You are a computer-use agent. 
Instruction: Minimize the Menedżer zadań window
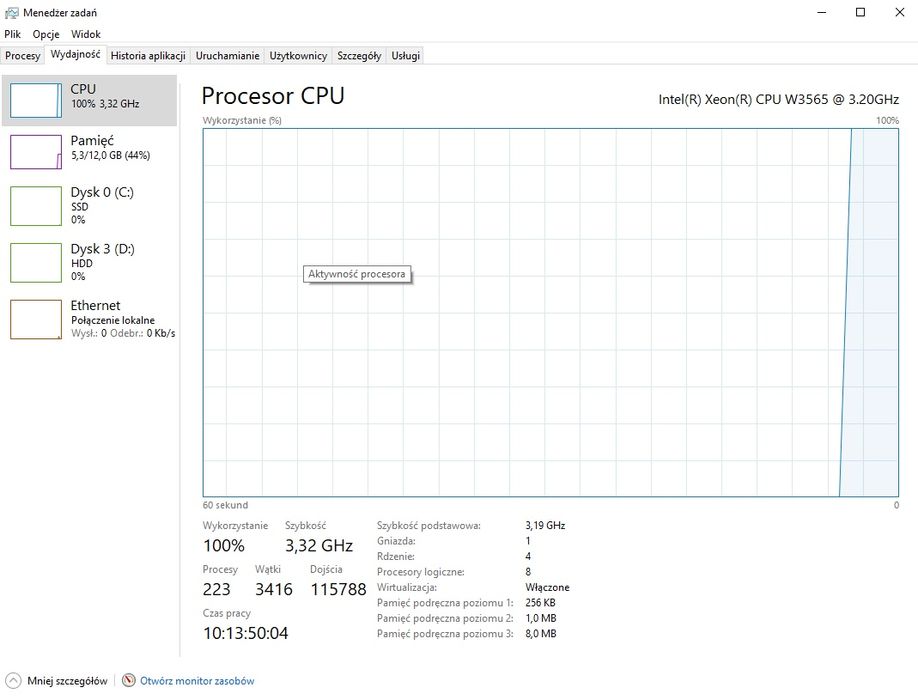(821, 12)
